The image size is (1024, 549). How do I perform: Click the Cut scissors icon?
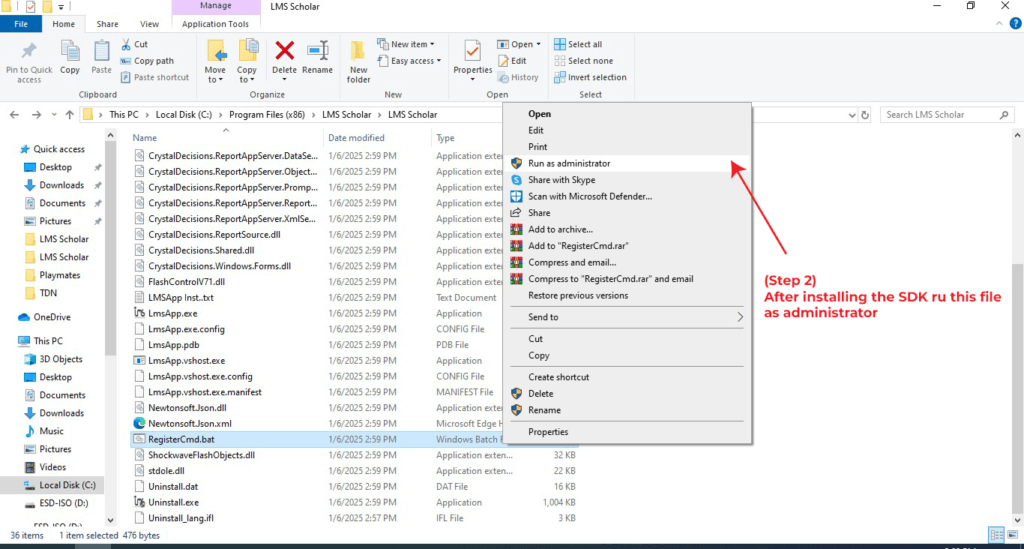pos(126,44)
